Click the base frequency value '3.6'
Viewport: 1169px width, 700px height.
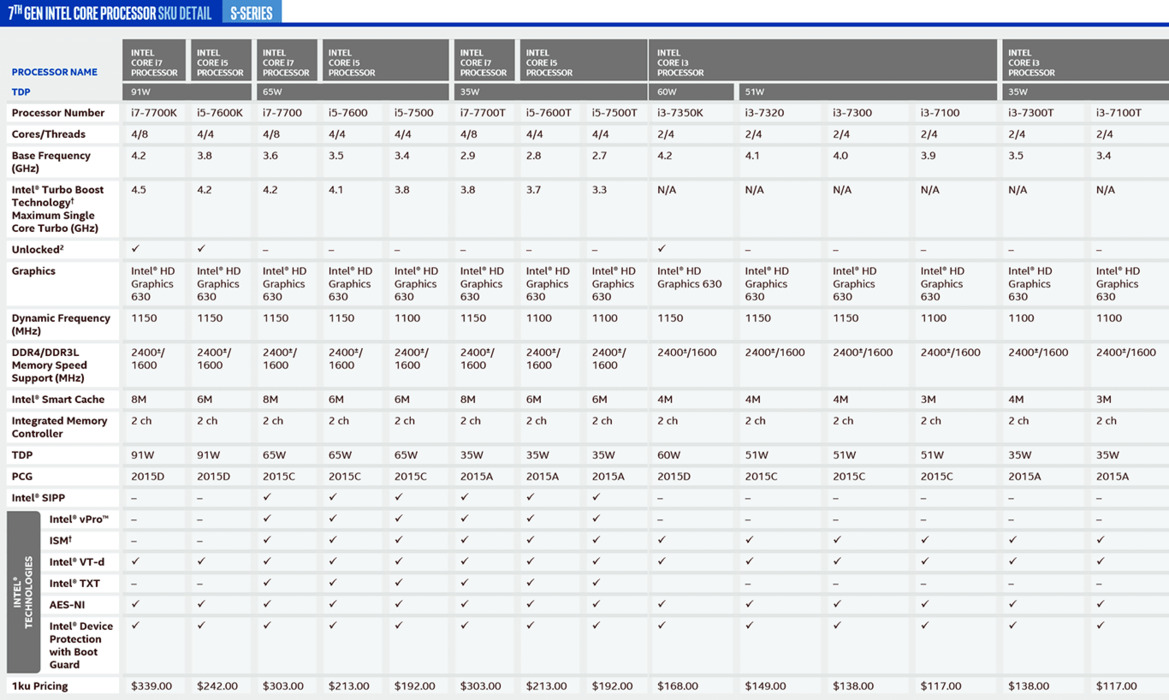pyautogui.click(x=270, y=156)
